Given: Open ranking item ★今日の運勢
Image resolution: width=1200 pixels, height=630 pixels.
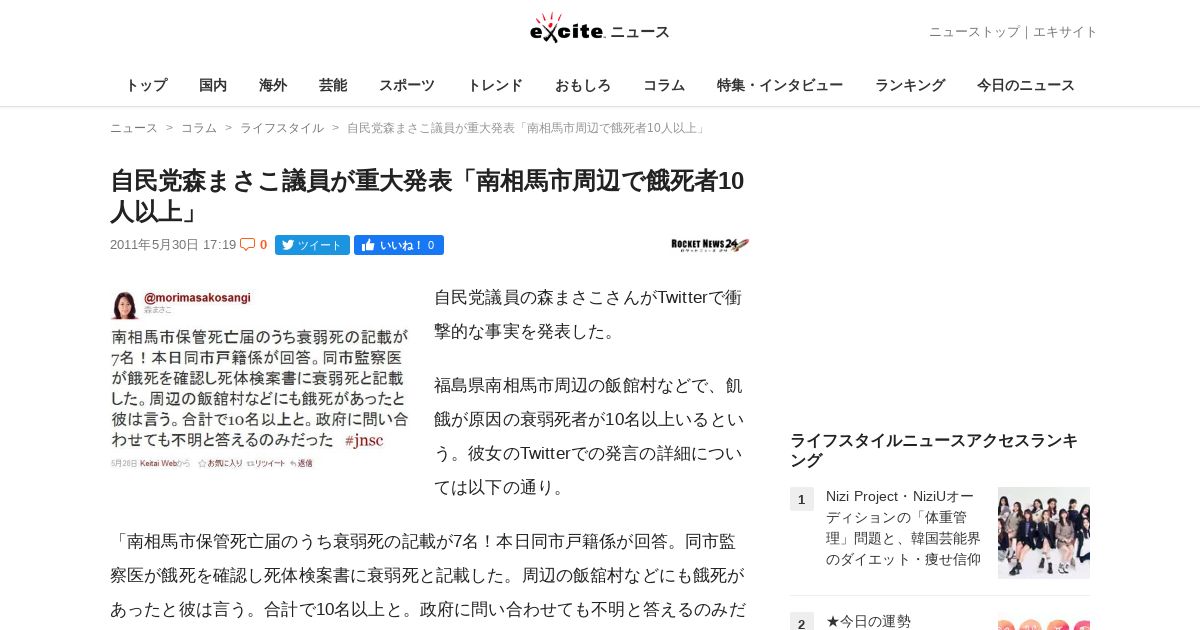Looking at the screenshot, I should tap(869, 621).
